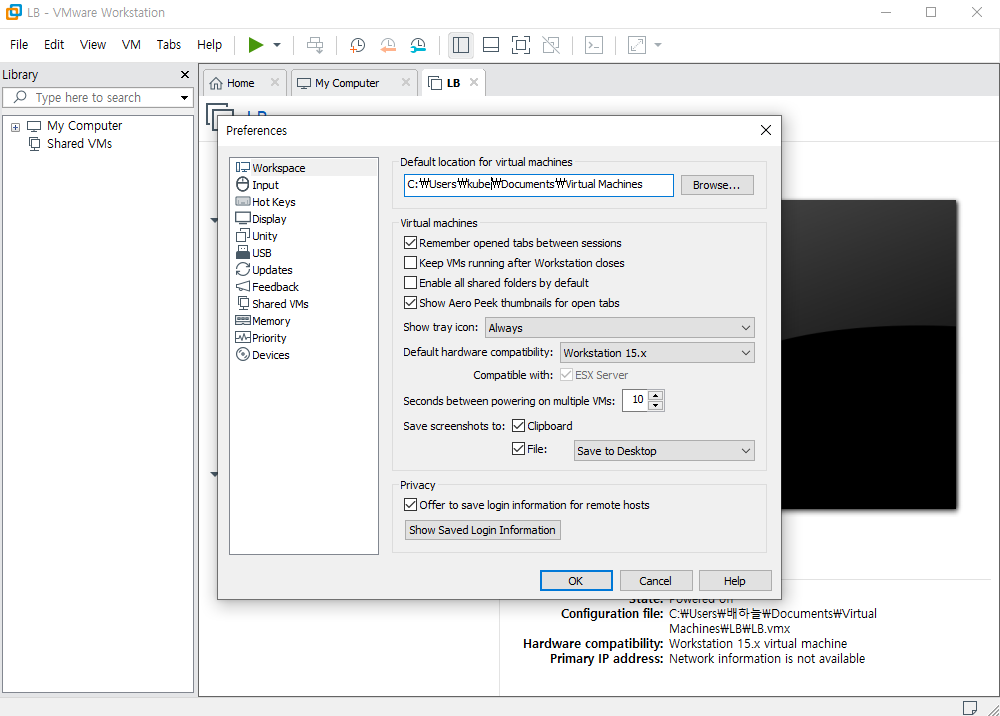The image size is (1000, 716).
Task: Open the power options dropdown arrow
Action: tap(277, 45)
